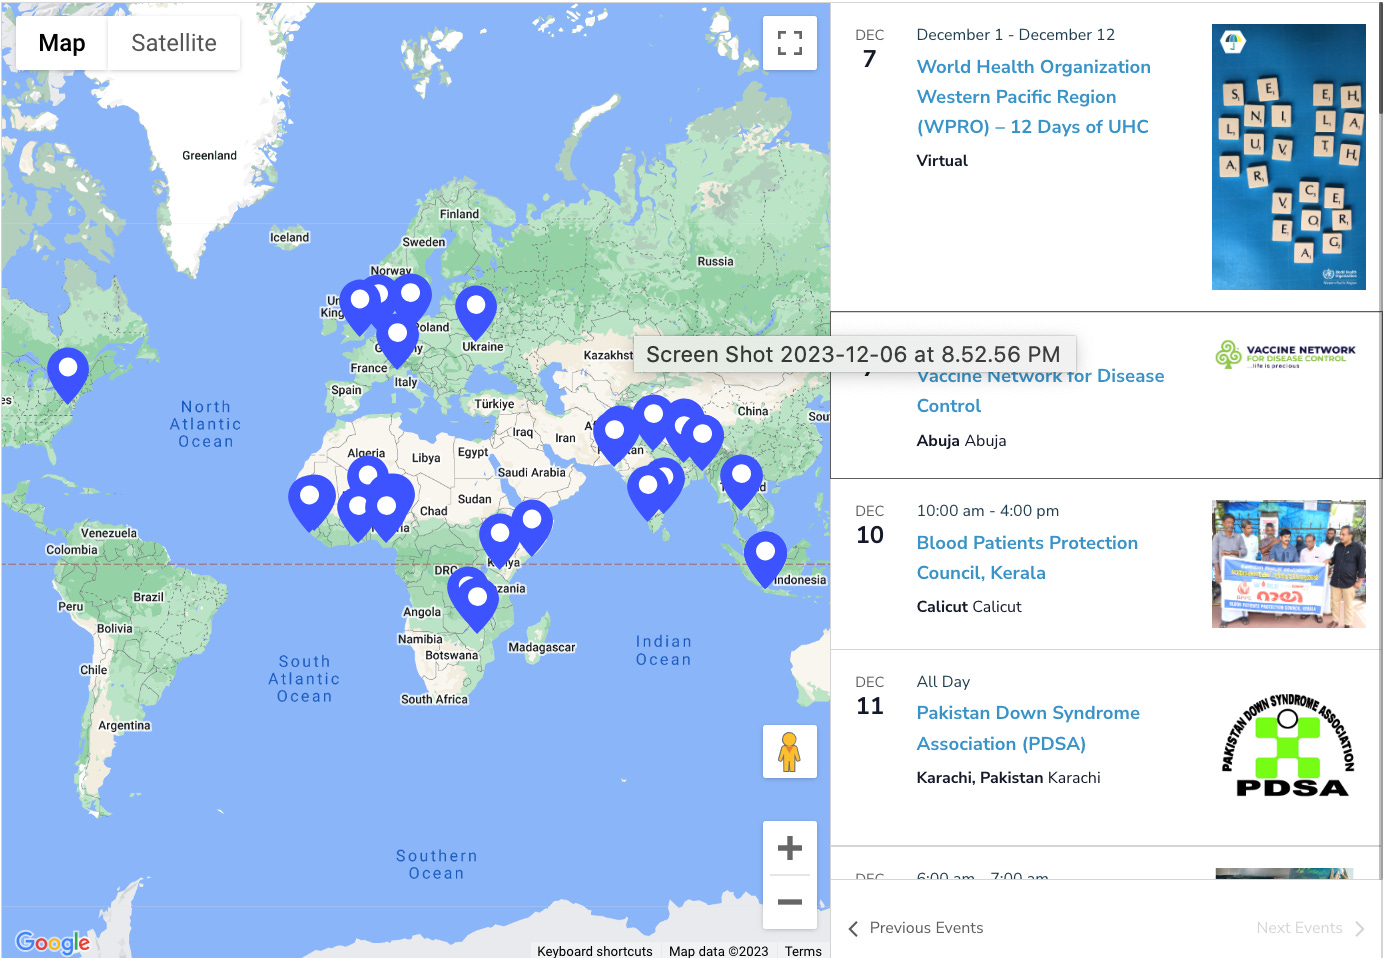This screenshot has width=1384, height=958.
Task: Click the 'Abuja Abuja' location text
Action: pyautogui.click(x=961, y=440)
